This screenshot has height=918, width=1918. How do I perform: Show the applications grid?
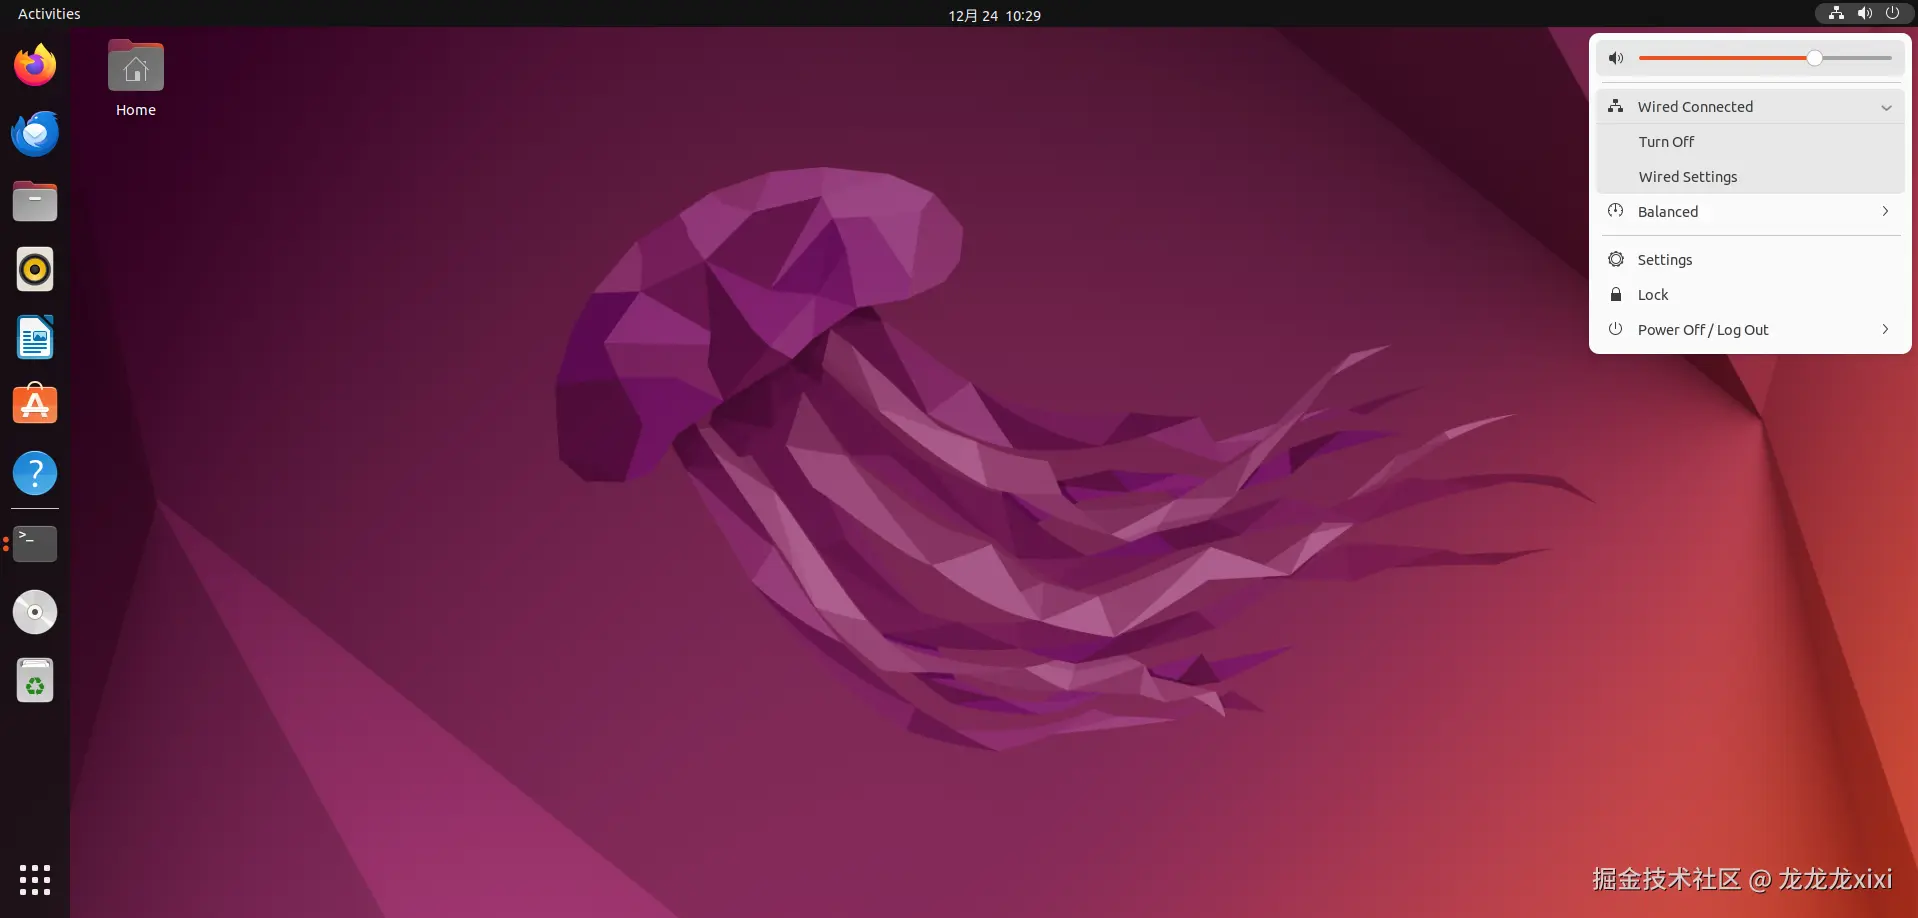pyautogui.click(x=35, y=880)
